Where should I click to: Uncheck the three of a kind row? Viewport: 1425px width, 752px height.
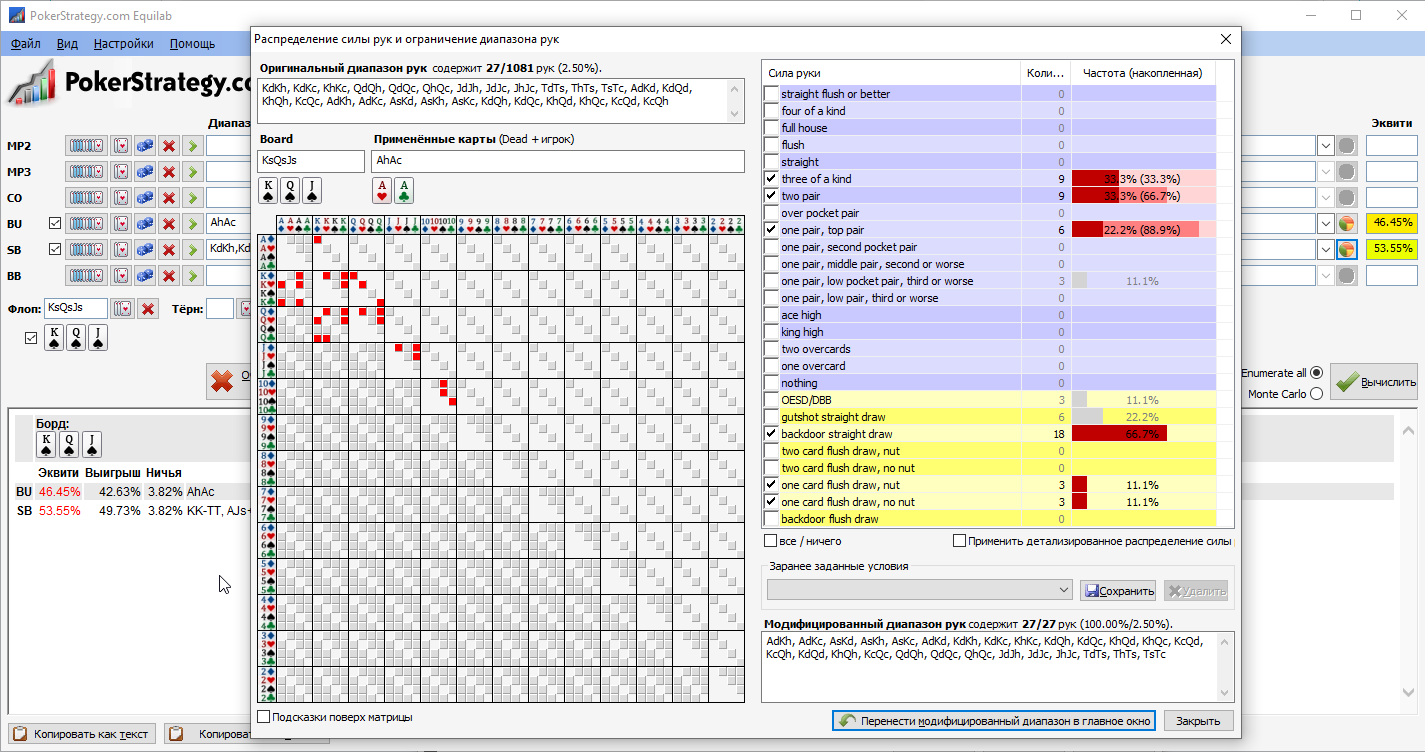point(770,179)
